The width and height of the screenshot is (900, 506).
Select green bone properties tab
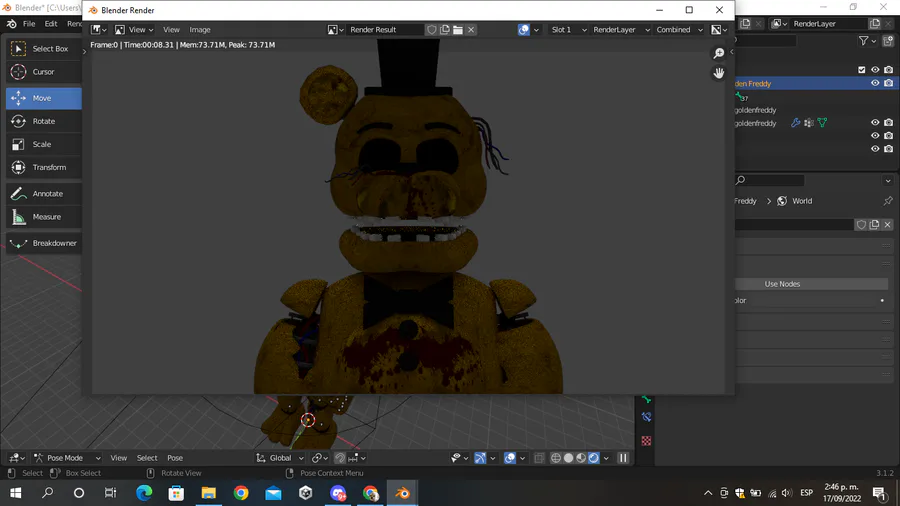646,399
